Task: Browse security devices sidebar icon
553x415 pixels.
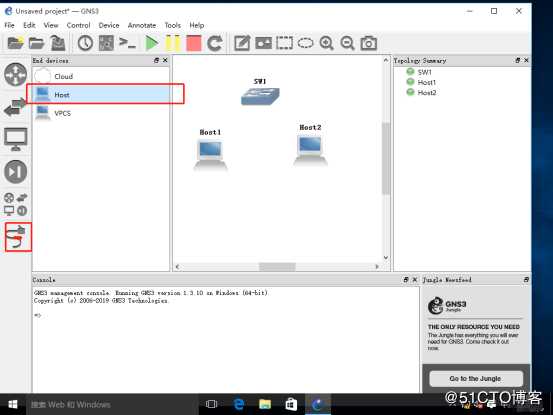Action: point(15,172)
